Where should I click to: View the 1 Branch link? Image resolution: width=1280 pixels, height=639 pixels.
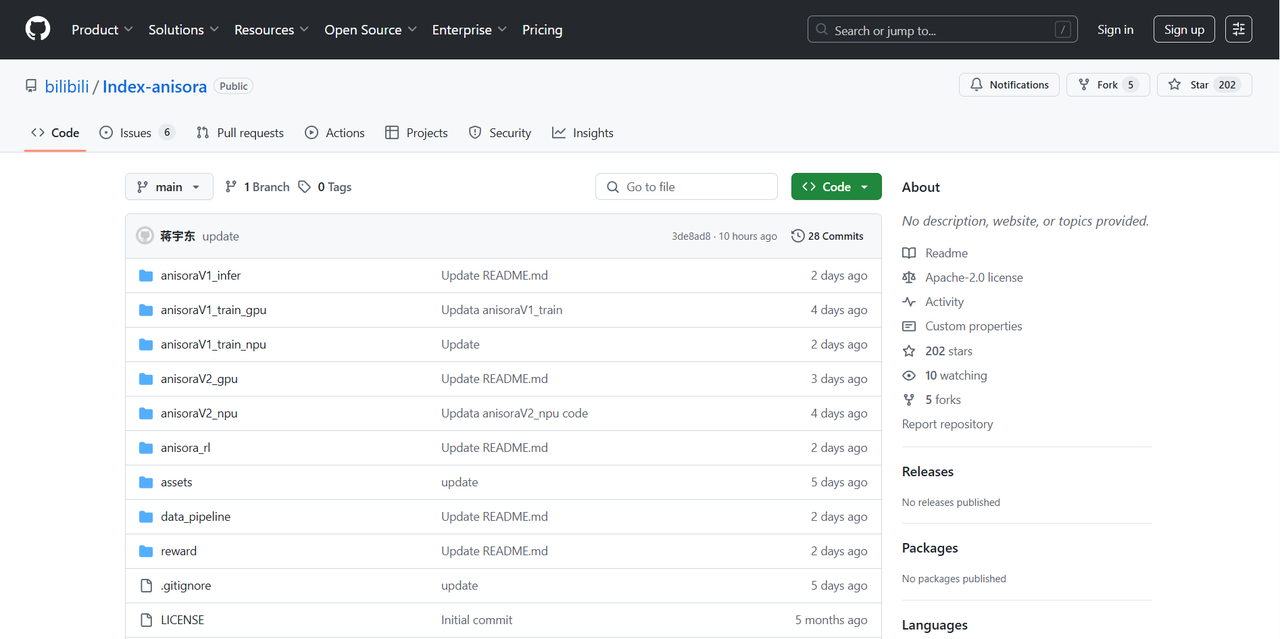coord(257,187)
